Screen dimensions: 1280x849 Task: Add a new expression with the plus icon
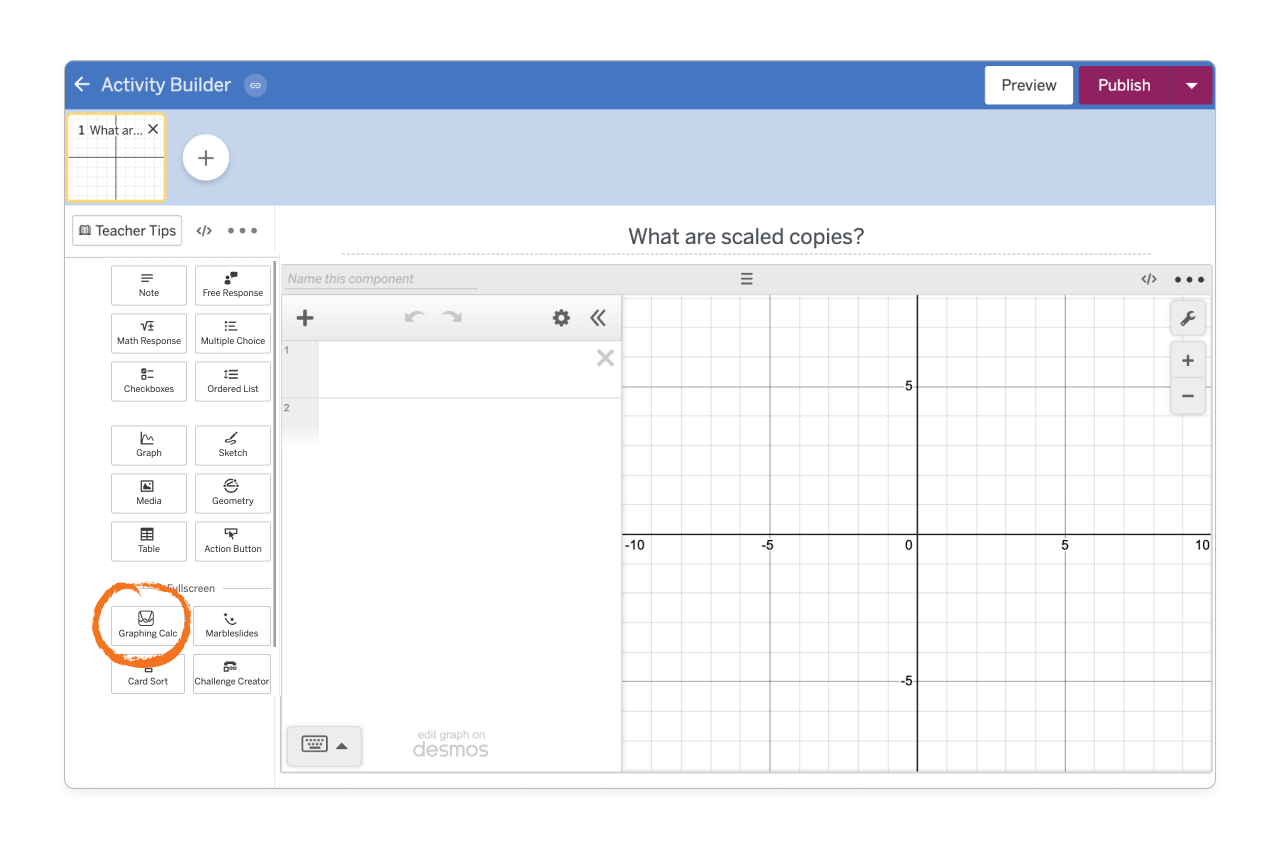(x=305, y=317)
